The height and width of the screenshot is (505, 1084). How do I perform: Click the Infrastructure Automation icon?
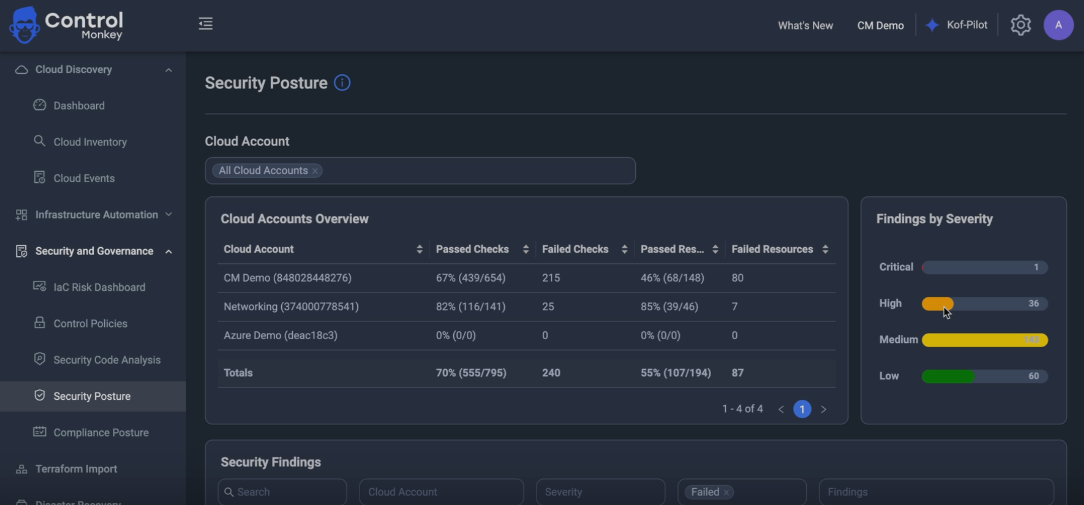(21, 214)
